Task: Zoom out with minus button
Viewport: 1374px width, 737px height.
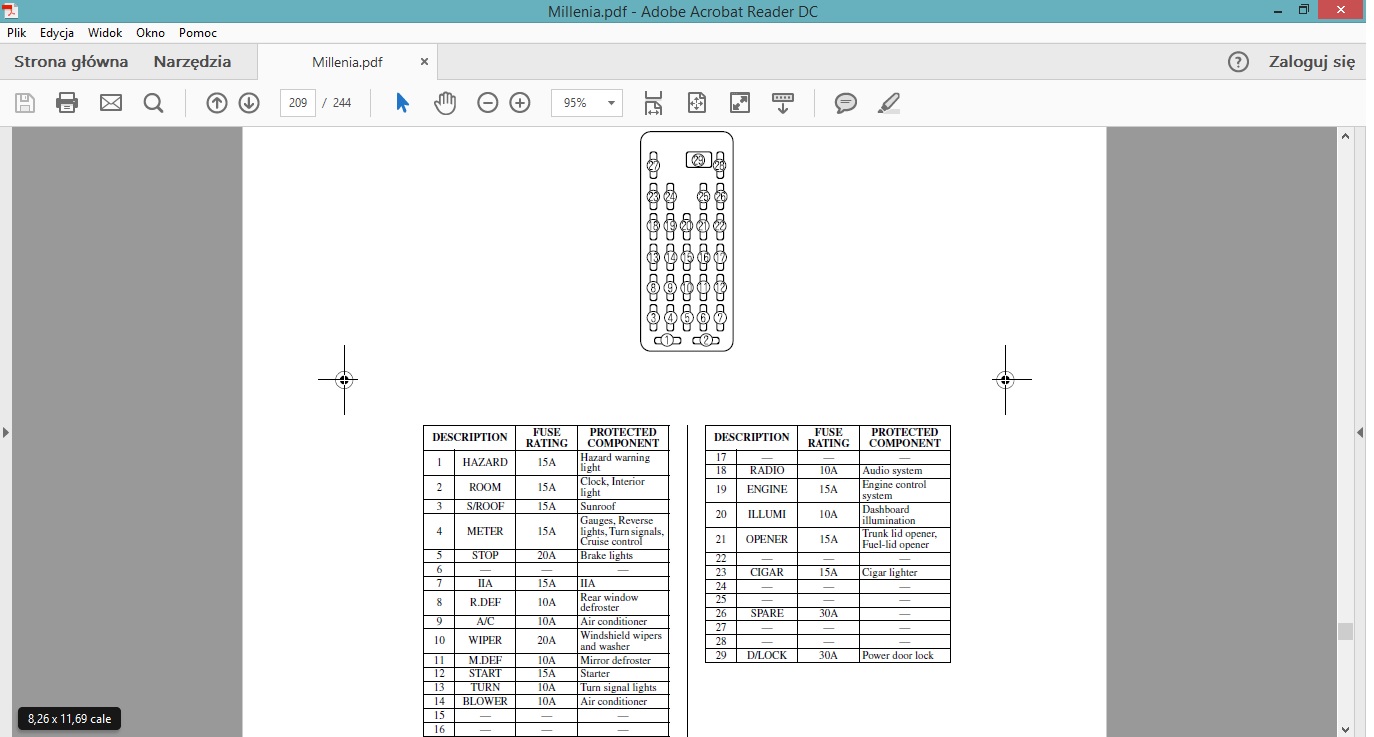Action: pos(487,103)
